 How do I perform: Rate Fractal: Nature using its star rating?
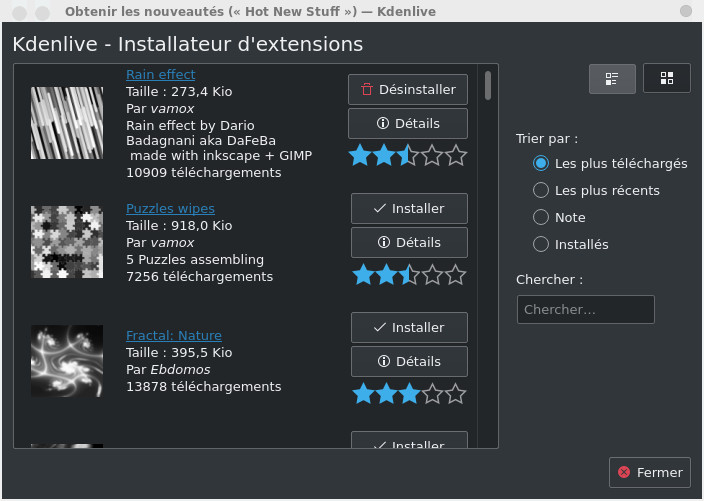click(x=409, y=393)
